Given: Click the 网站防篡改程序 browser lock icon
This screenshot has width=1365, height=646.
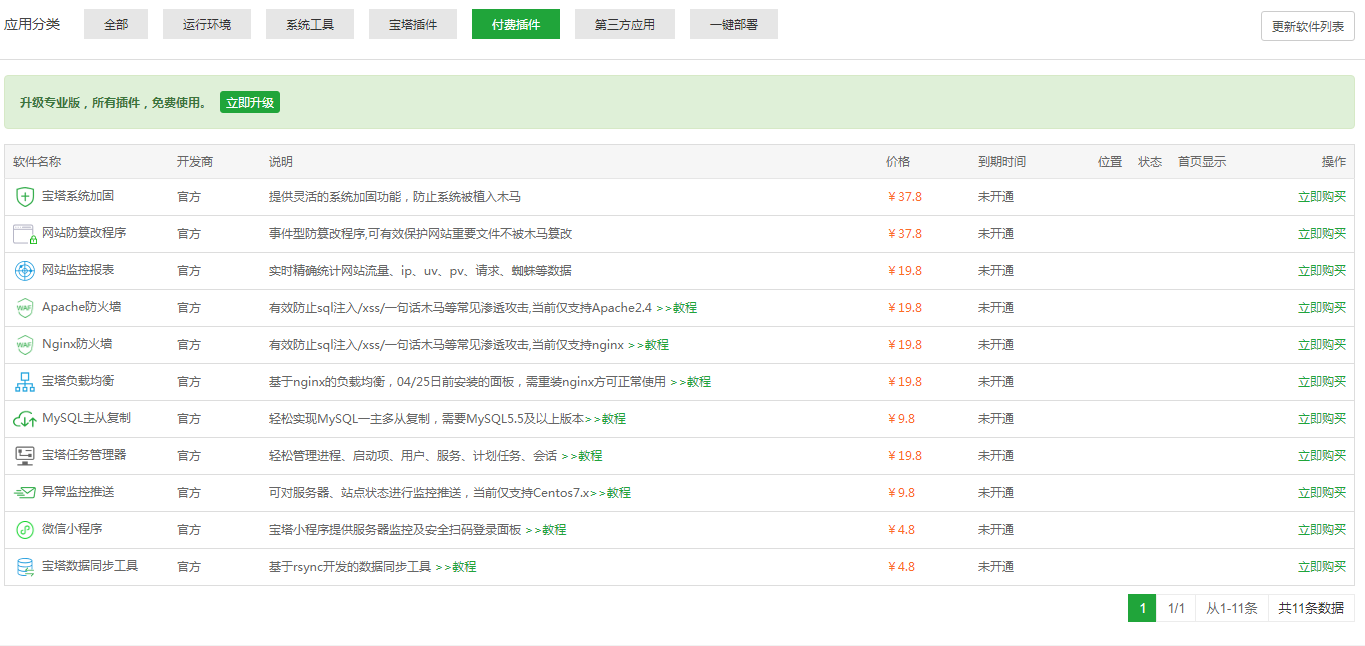Looking at the screenshot, I should click(24, 234).
